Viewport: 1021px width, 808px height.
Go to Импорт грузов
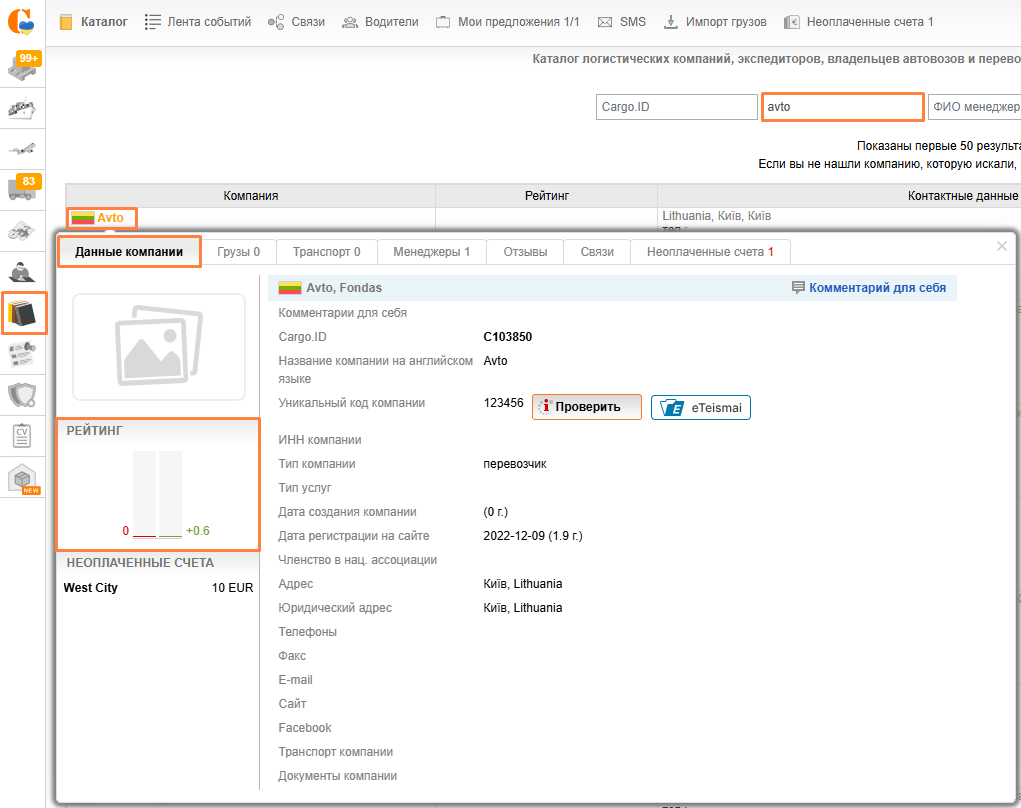coord(715,21)
